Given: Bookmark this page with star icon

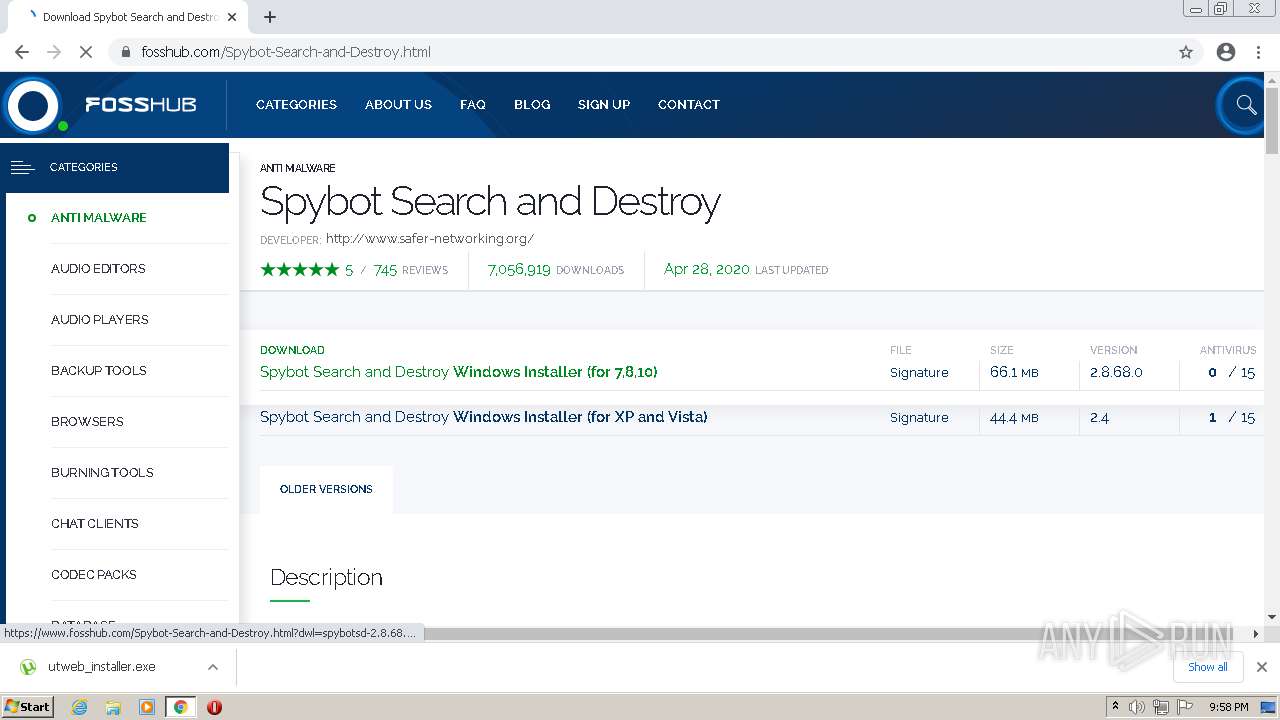Looking at the screenshot, I should coord(1186,52).
